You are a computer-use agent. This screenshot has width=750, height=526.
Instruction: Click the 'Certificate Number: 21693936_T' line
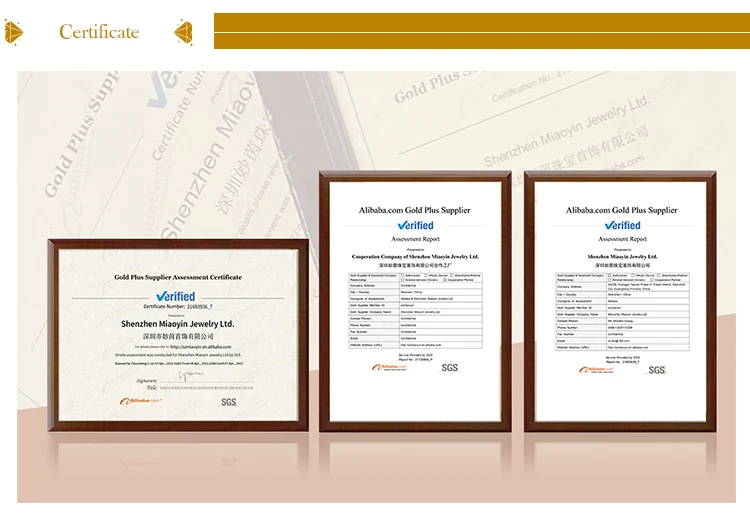coord(178,307)
